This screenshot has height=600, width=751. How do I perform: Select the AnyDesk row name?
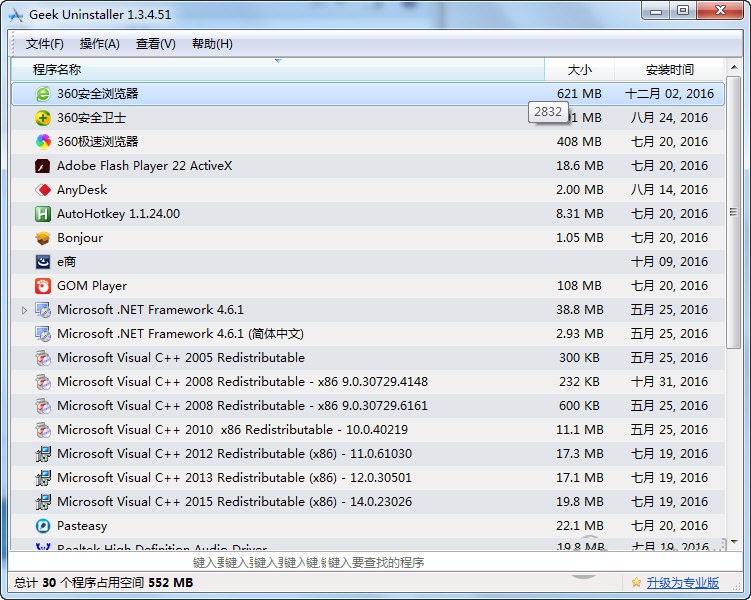click(x=82, y=190)
